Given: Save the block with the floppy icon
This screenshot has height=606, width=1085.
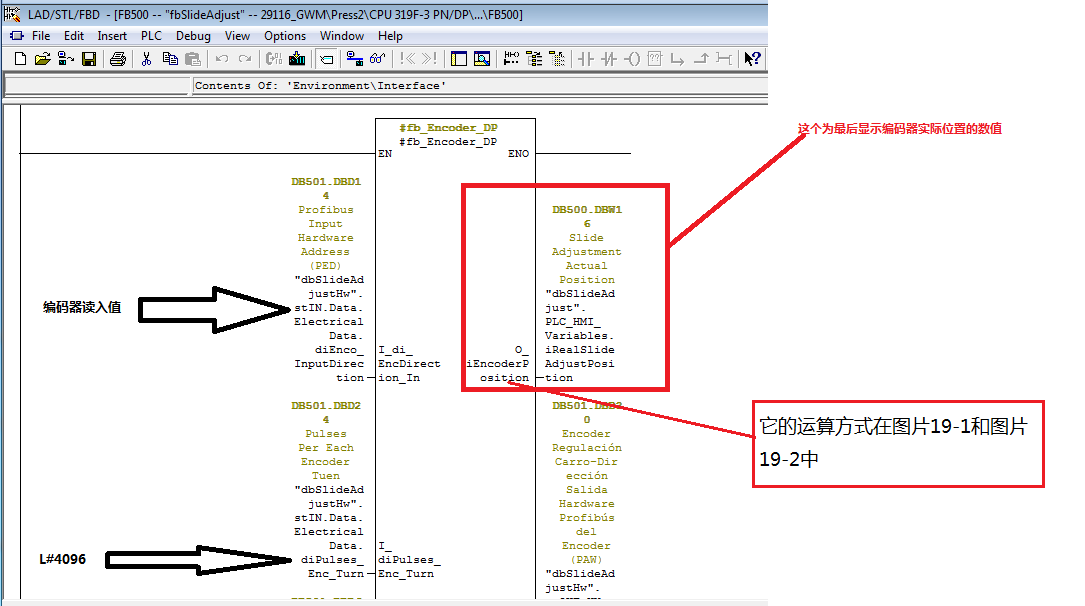Looking at the screenshot, I should pyautogui.click(x=89, y=59).
